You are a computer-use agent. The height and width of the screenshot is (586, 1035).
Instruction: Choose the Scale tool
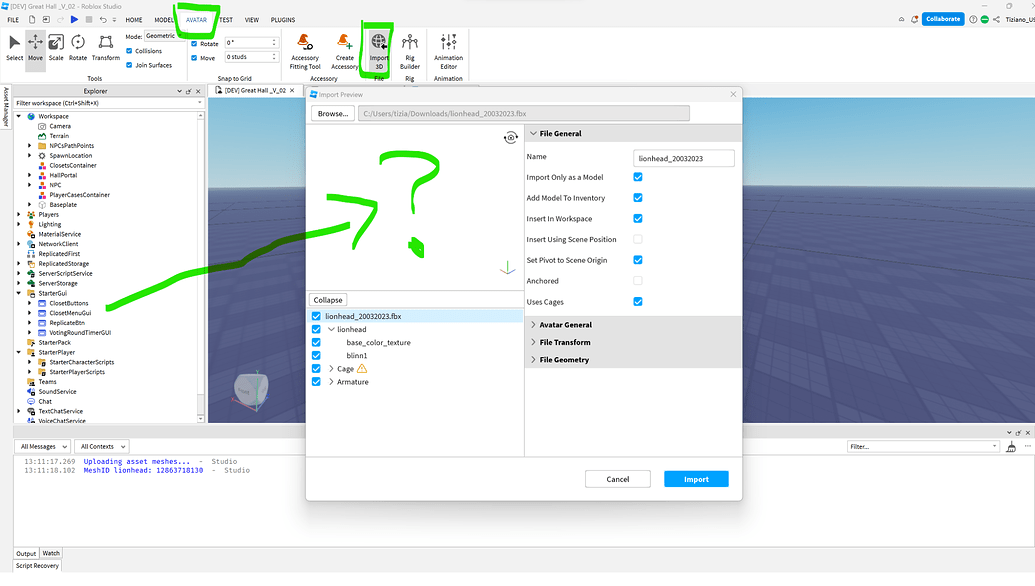56,48
